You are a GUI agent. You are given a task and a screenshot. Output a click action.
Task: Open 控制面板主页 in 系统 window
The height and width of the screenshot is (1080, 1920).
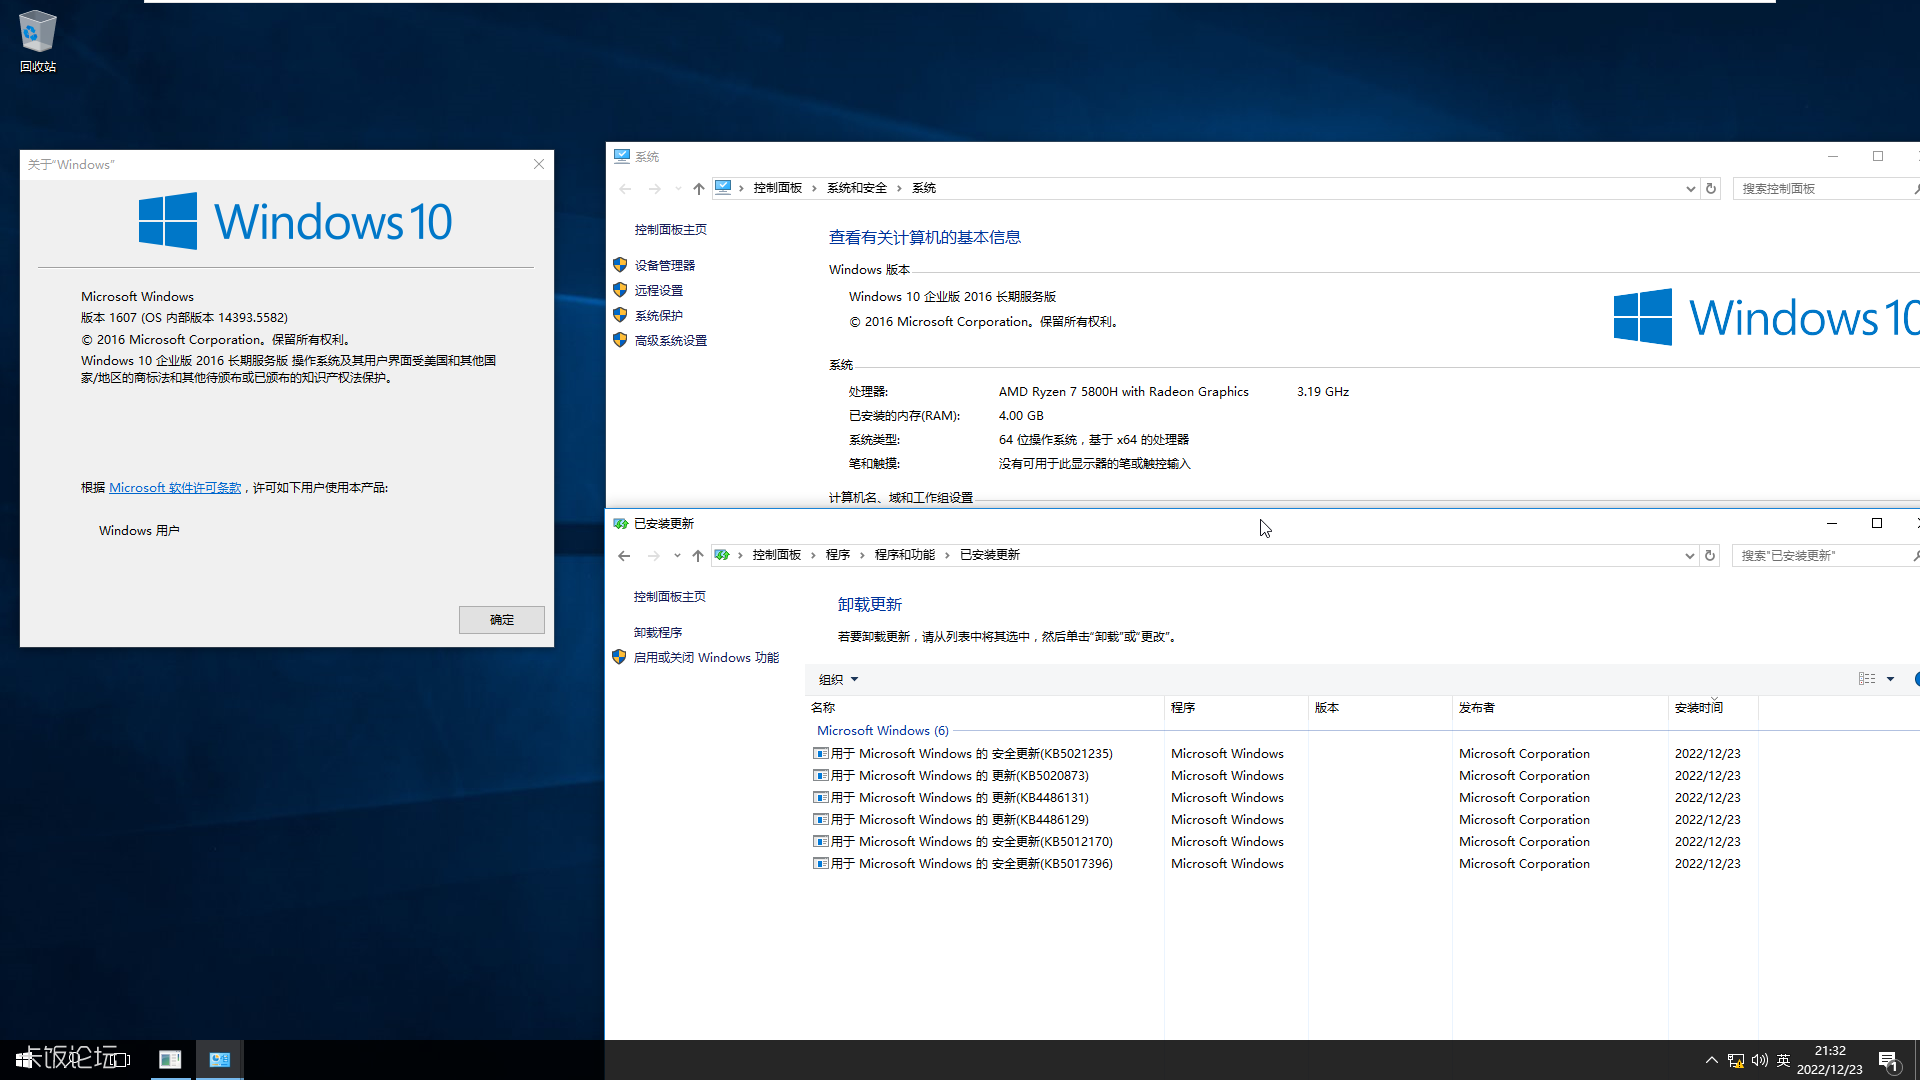[x=670, y=230]
